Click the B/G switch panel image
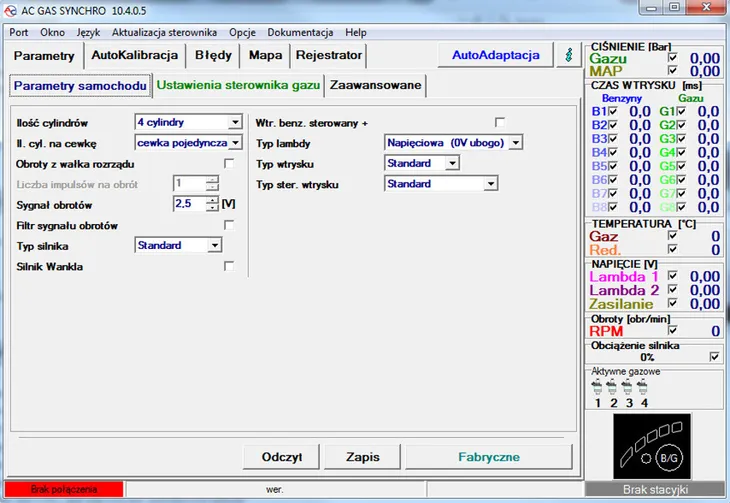The image size is (730, 503). coord(652,446)
